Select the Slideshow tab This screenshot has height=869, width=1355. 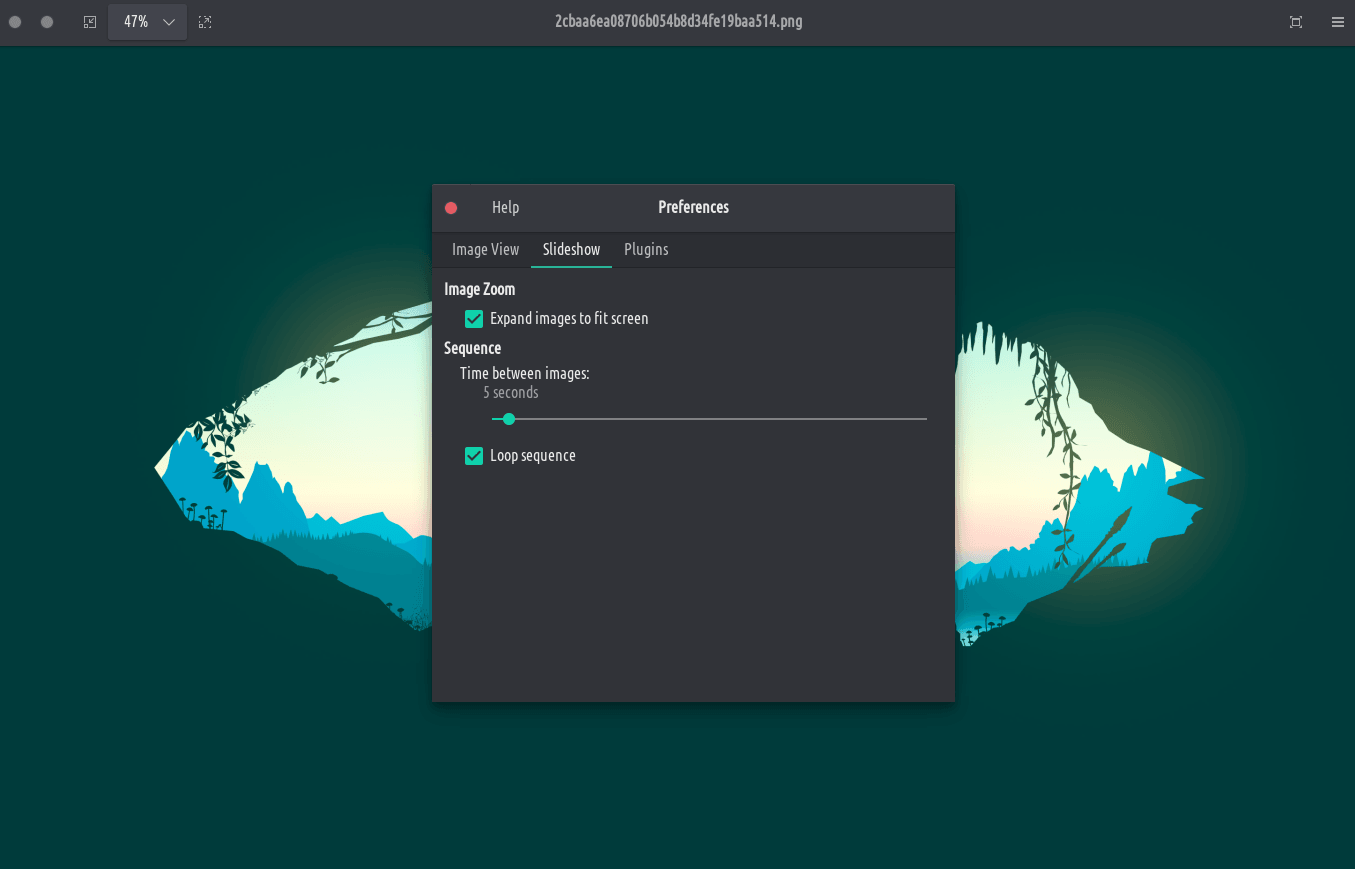coord(571,250)
